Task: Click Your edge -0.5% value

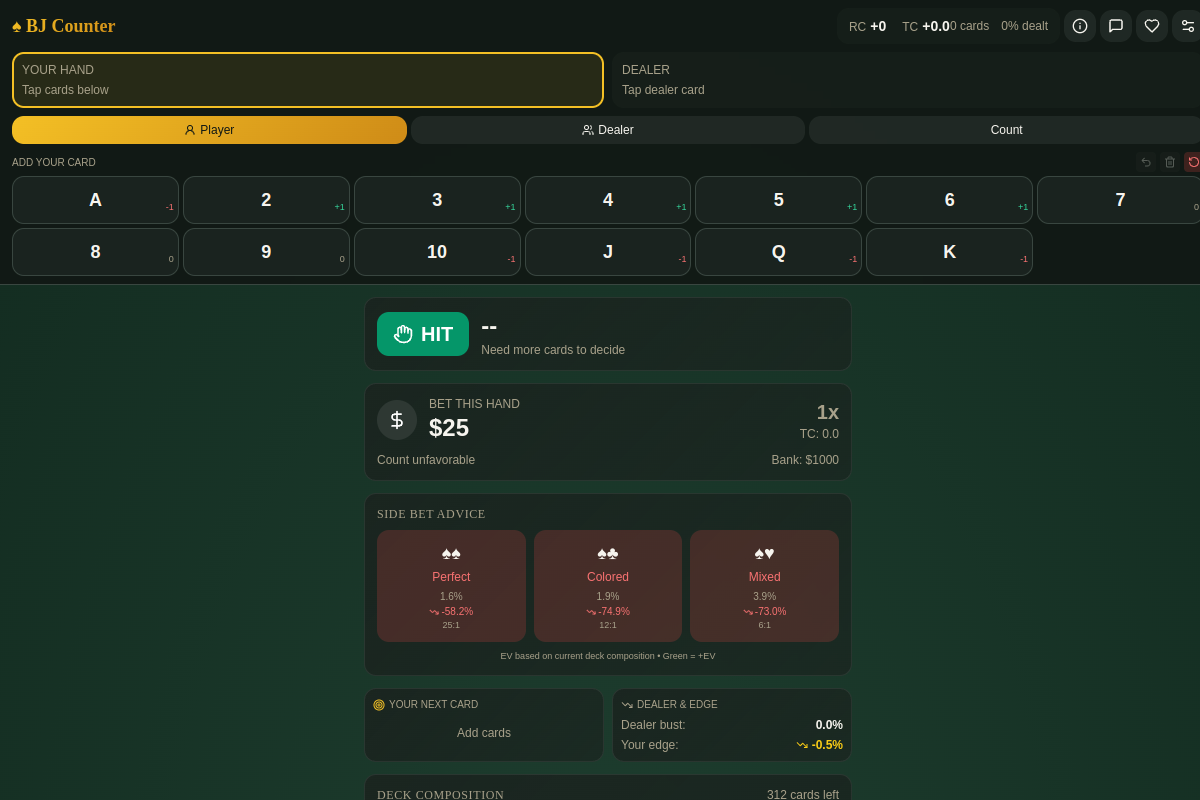Action: coord(820,745)
